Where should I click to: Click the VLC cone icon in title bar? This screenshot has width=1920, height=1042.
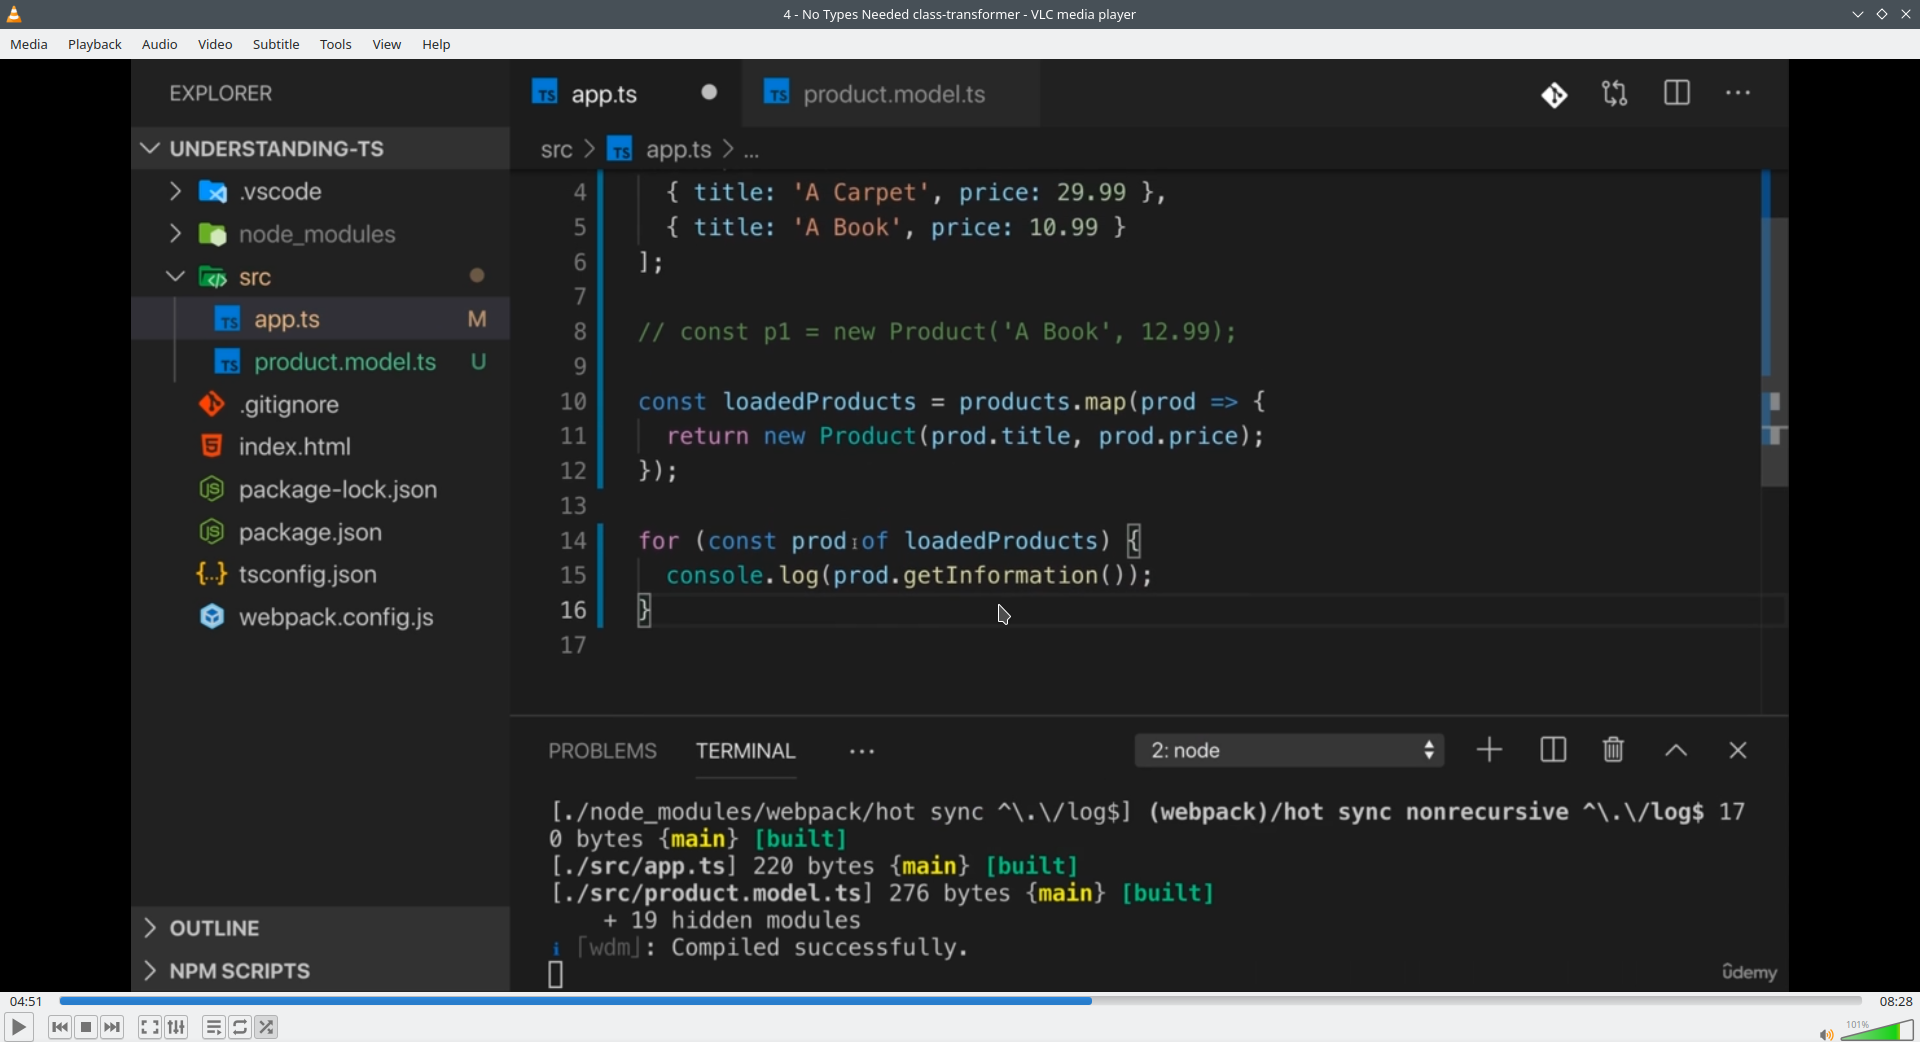(14, 14)
